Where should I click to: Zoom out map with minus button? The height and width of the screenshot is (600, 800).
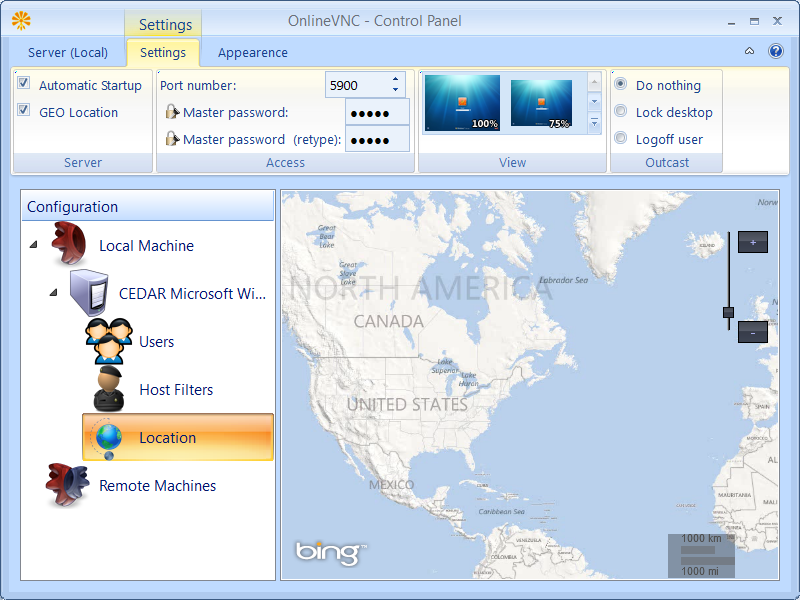[x=753, y=333]
